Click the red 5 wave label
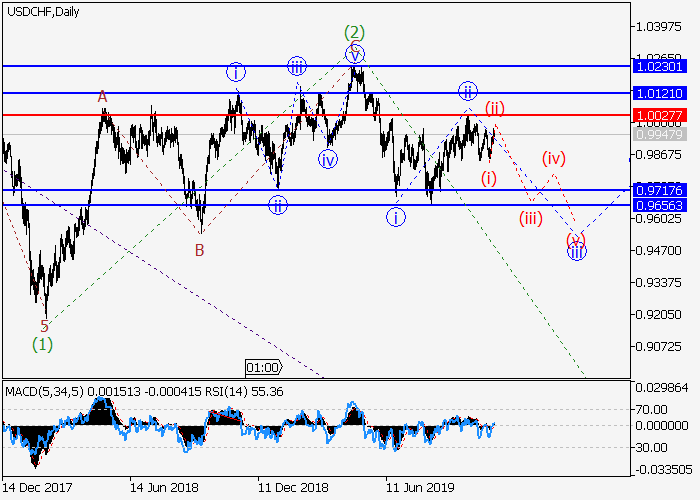 pos(44,326)
